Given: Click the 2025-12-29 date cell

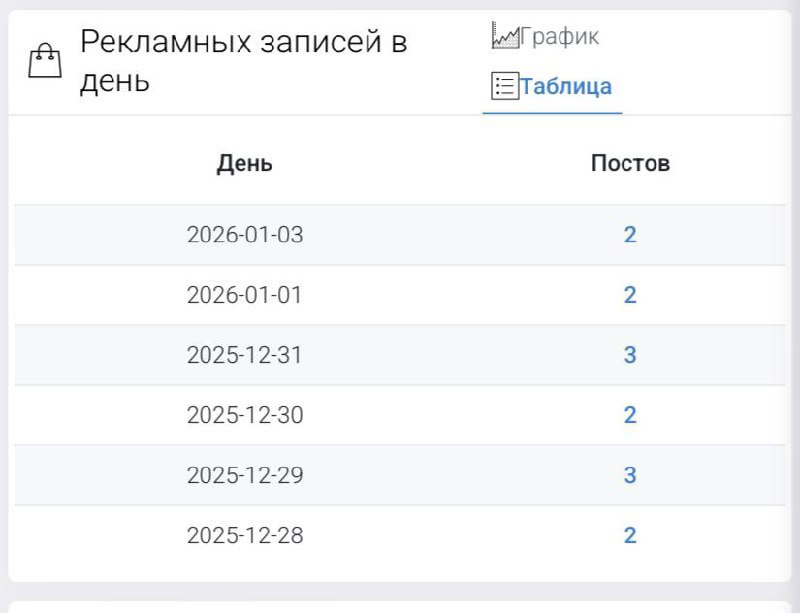Looking at the screenshot, I should pos(245,475).
